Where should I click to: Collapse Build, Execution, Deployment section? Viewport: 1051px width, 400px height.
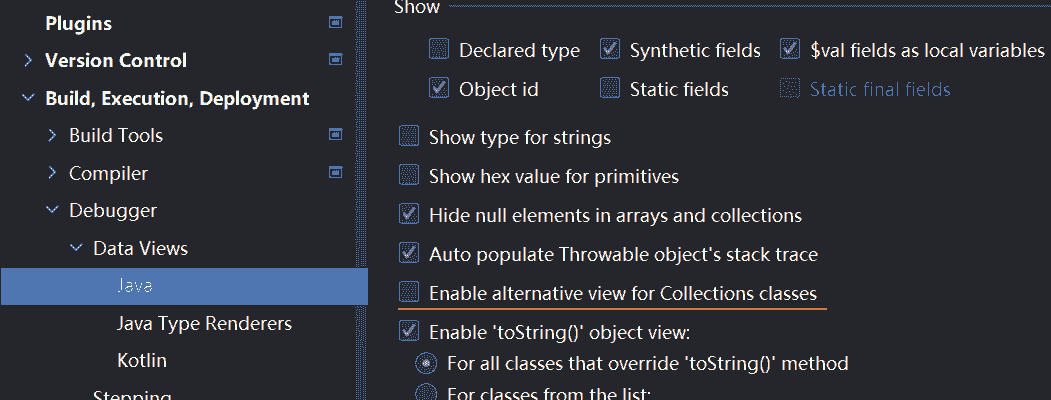(x=27, y=98)
